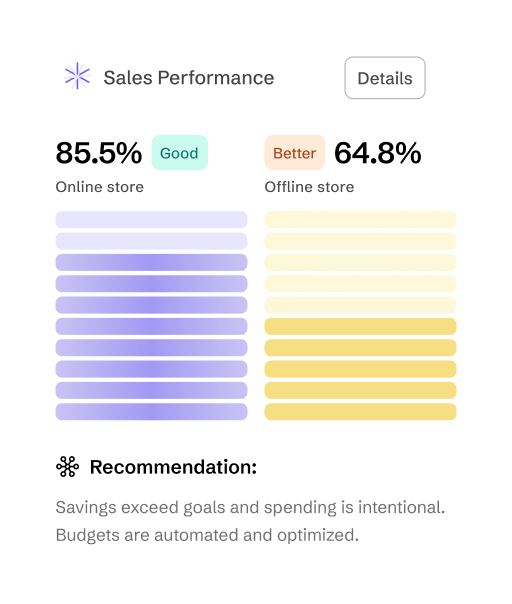The width and height of the screenshot is (512, 604).
Task: Click the purple starburst icon beside Sales Performance
Action: pos(77,76)
